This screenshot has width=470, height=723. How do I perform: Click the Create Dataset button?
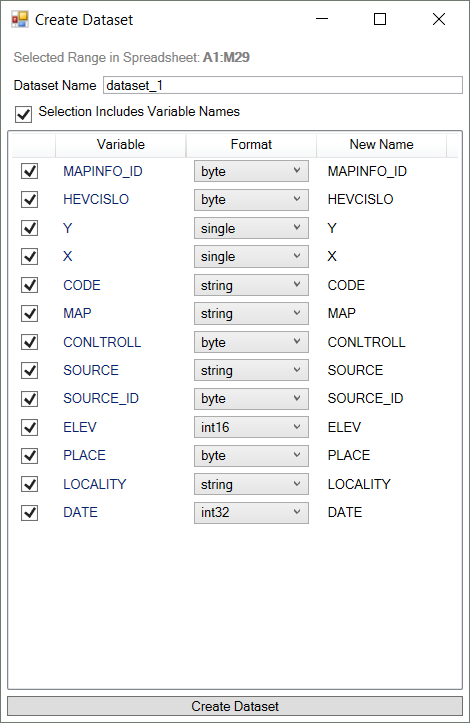pos(235,706)
